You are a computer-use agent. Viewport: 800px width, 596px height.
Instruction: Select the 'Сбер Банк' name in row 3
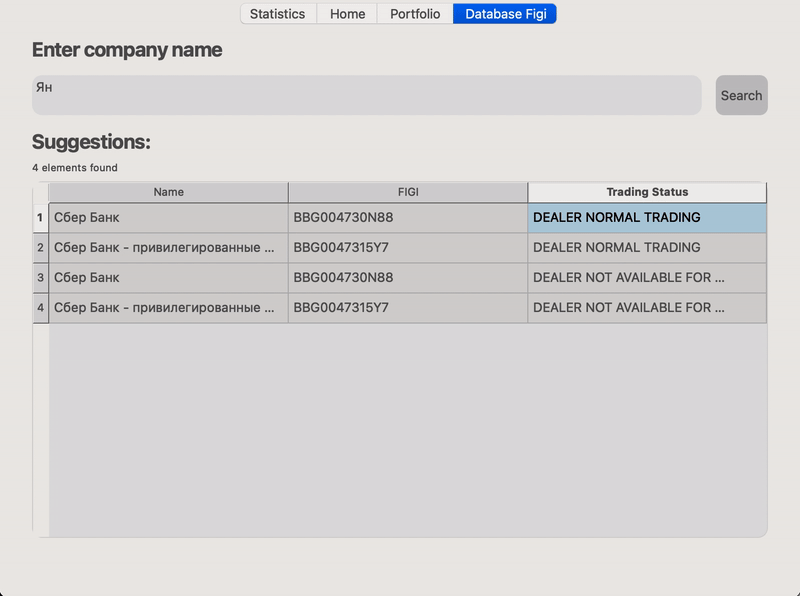pyautogui.click(x=168, y=278)
